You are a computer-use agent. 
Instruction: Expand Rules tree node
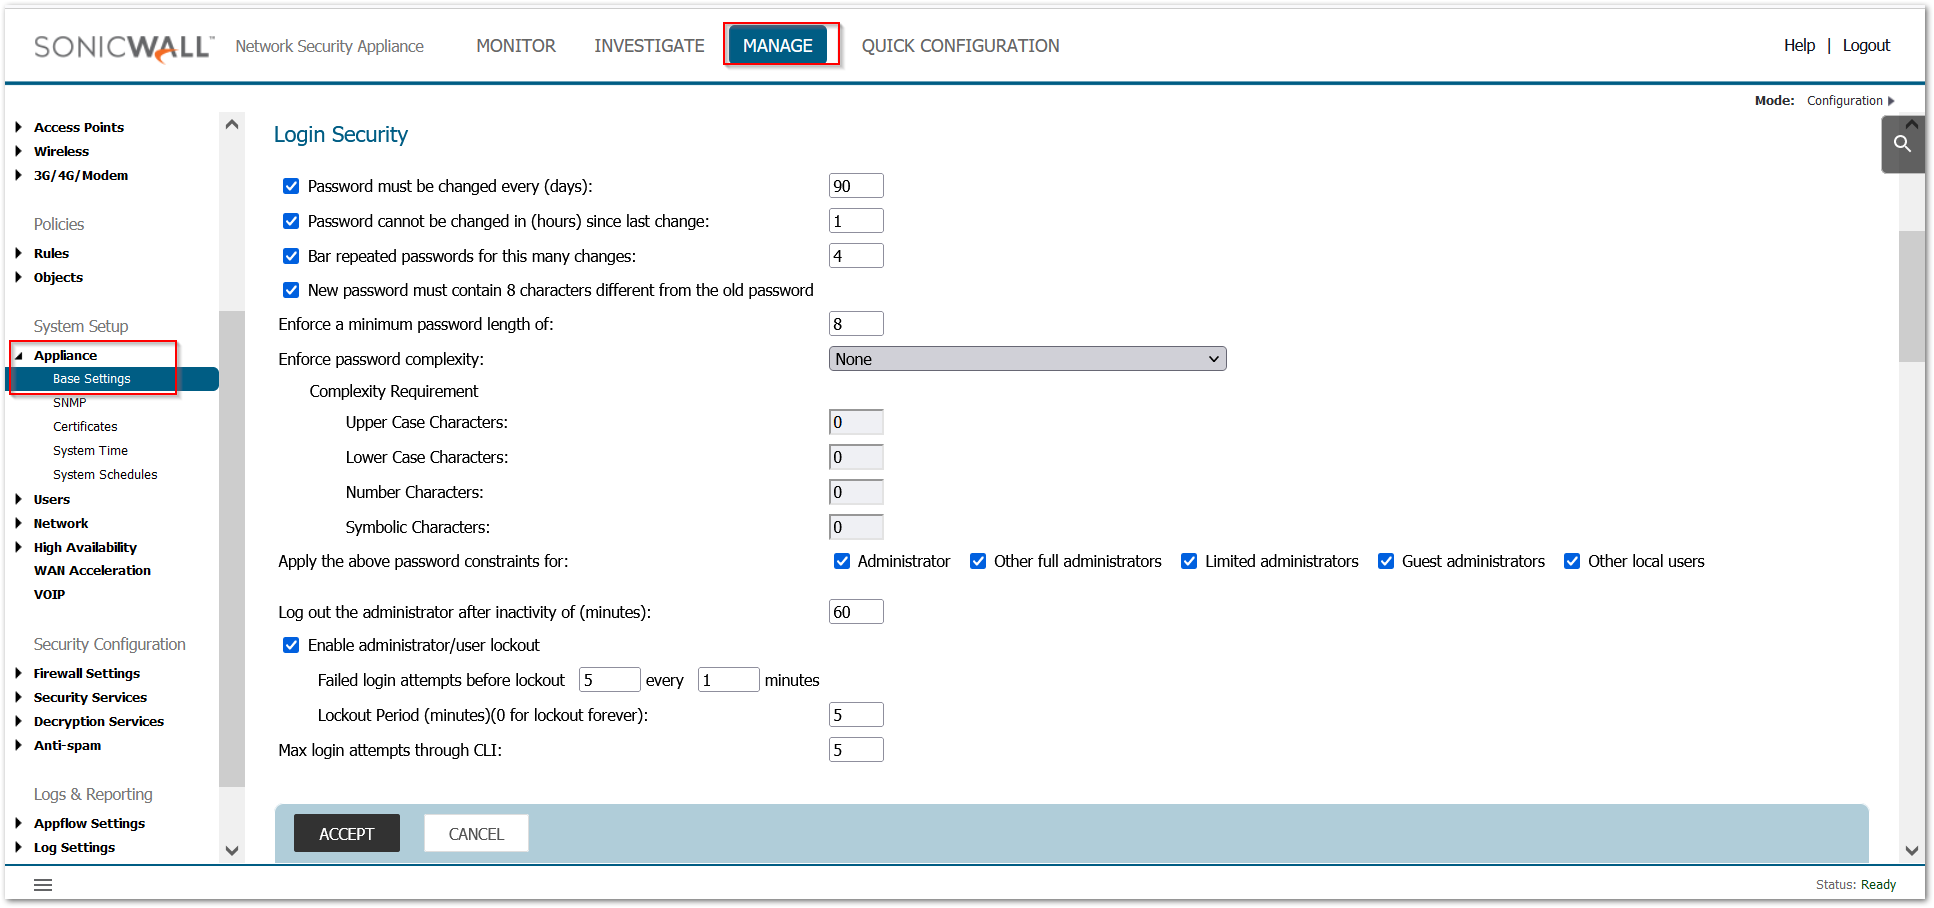[x=19, y=253]
